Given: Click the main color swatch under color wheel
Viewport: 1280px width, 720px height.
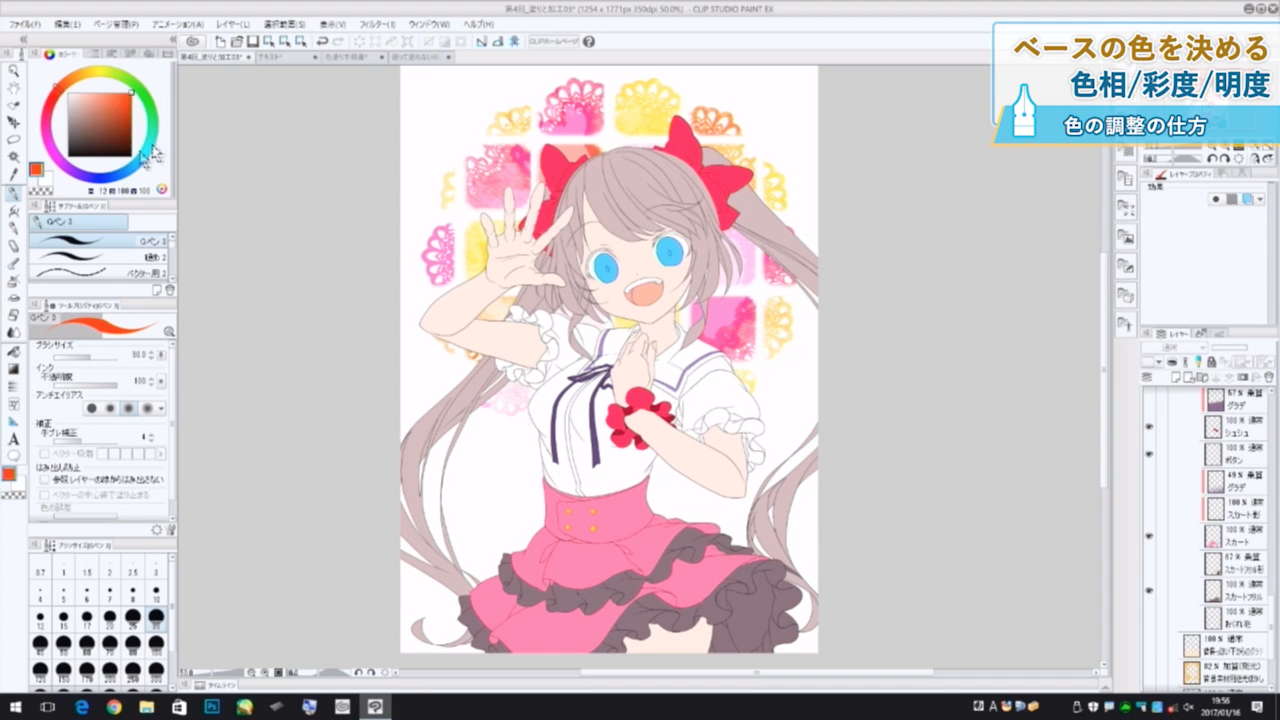Looking at the screenshot, I should (x=36, y=170).
